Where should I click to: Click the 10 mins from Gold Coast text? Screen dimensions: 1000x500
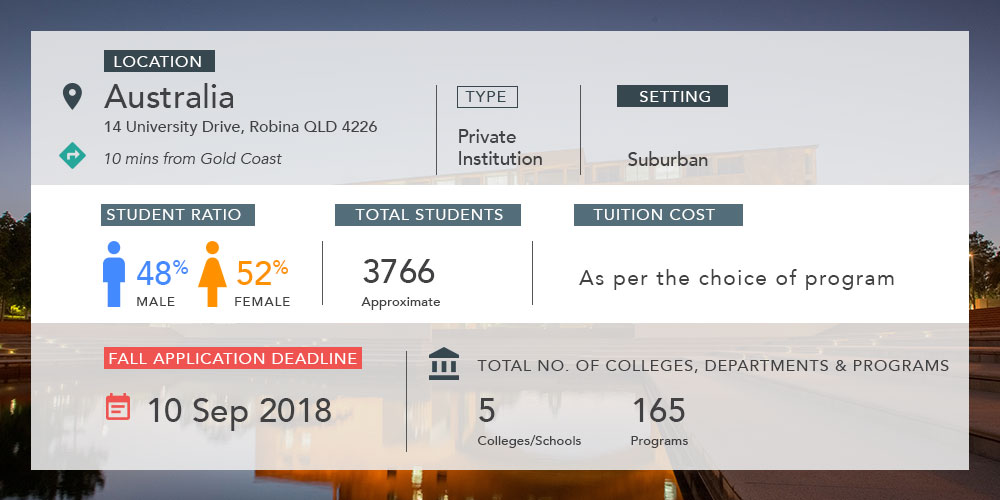(193, 159)
